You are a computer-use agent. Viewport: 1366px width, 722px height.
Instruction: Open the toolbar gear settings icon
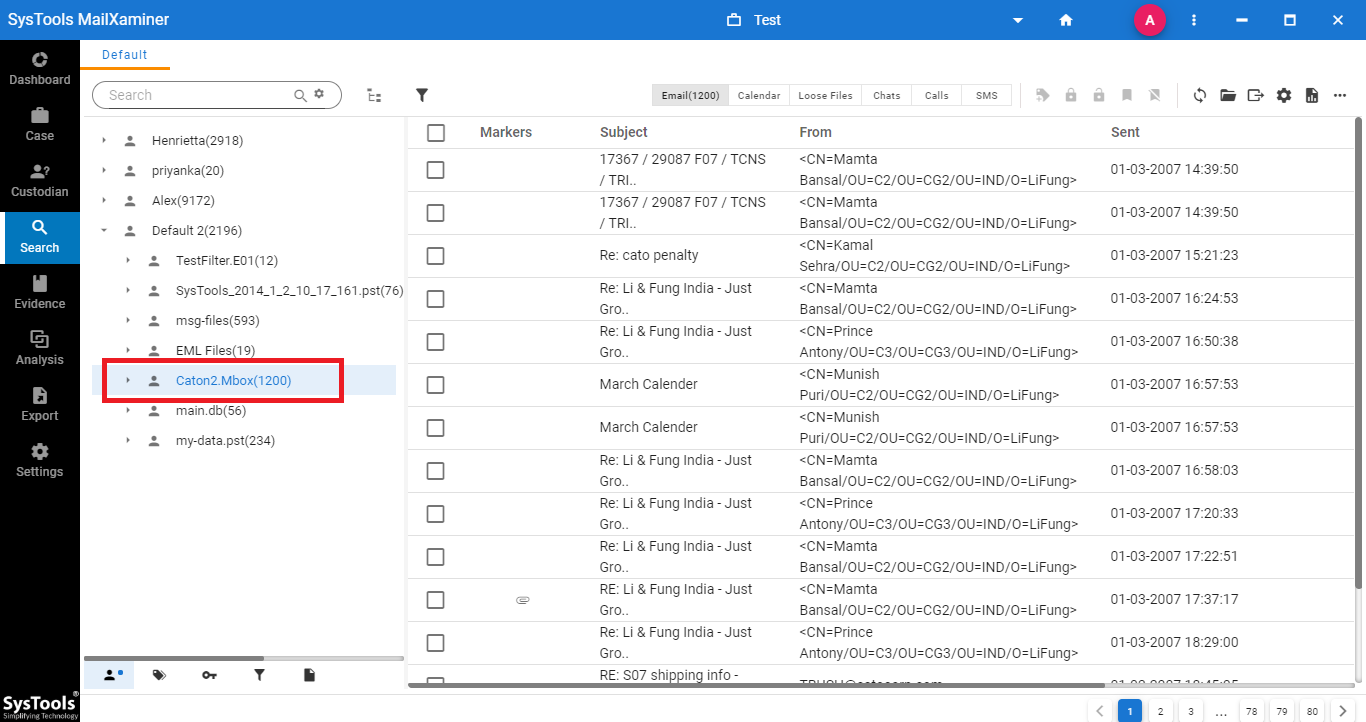1284,95
